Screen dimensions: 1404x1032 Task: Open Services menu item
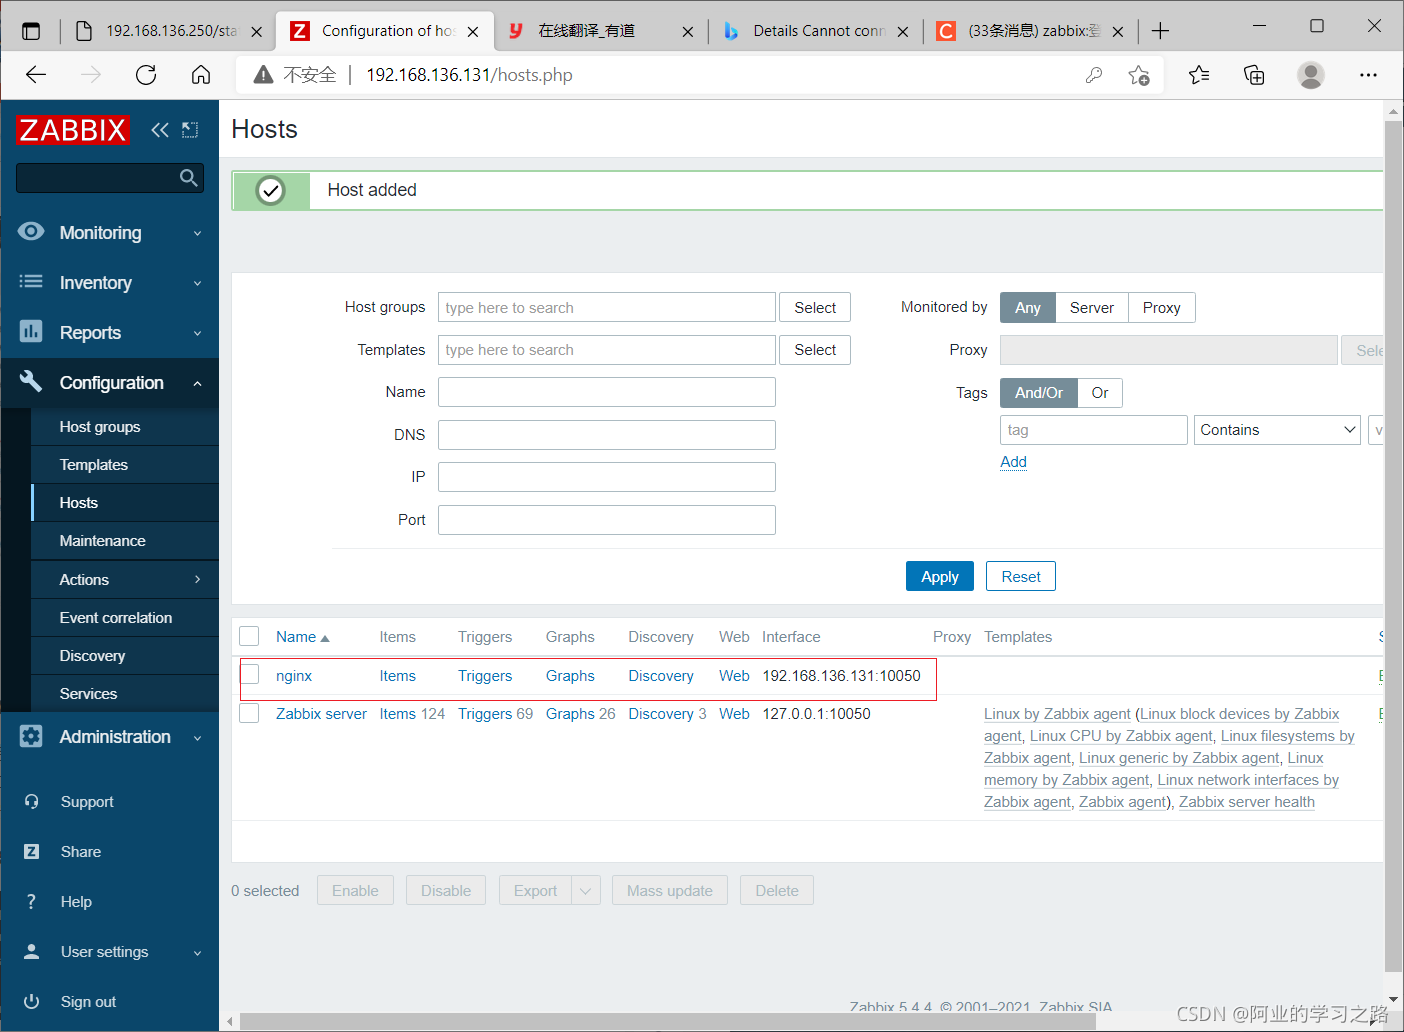(x=88, y=694)
